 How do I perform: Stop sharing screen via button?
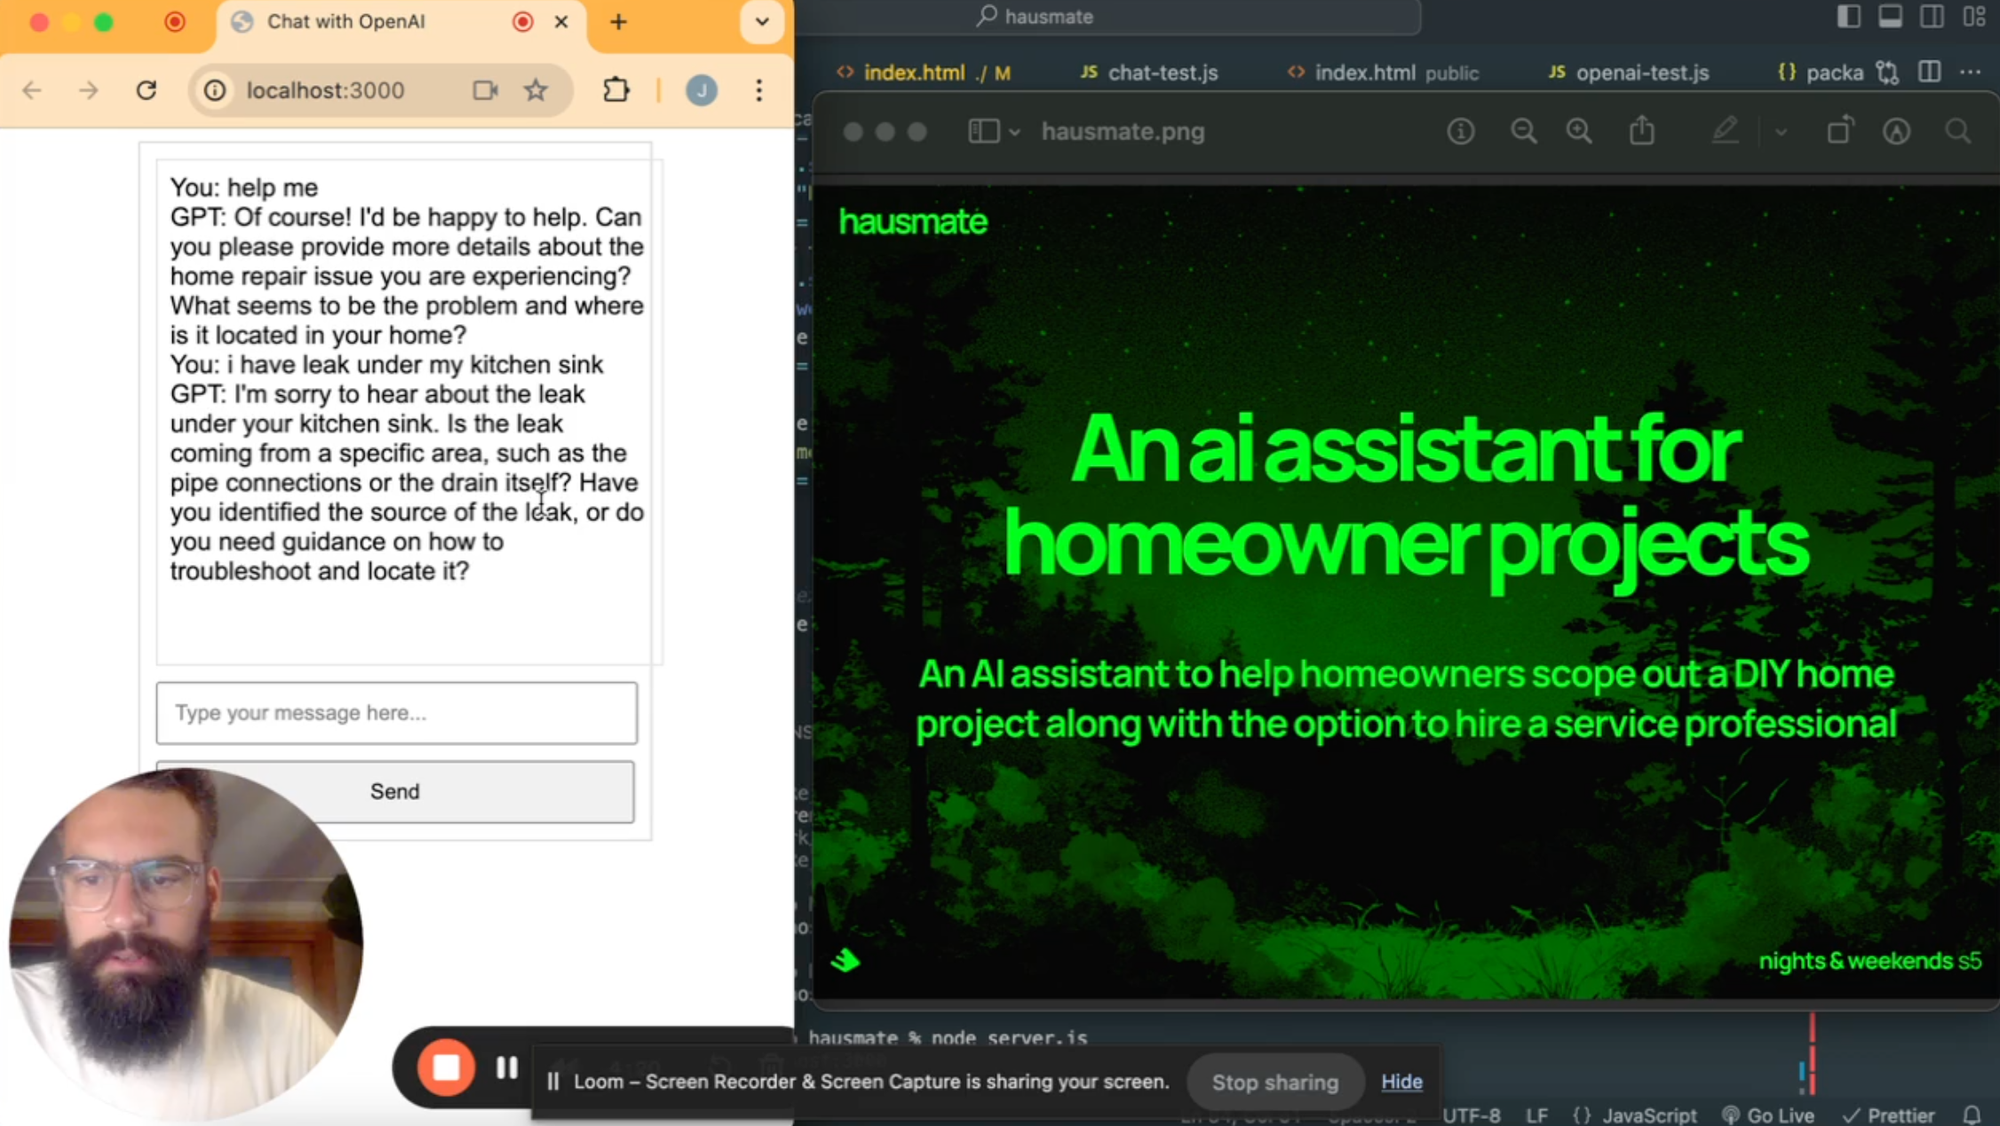[1276, 1081]
